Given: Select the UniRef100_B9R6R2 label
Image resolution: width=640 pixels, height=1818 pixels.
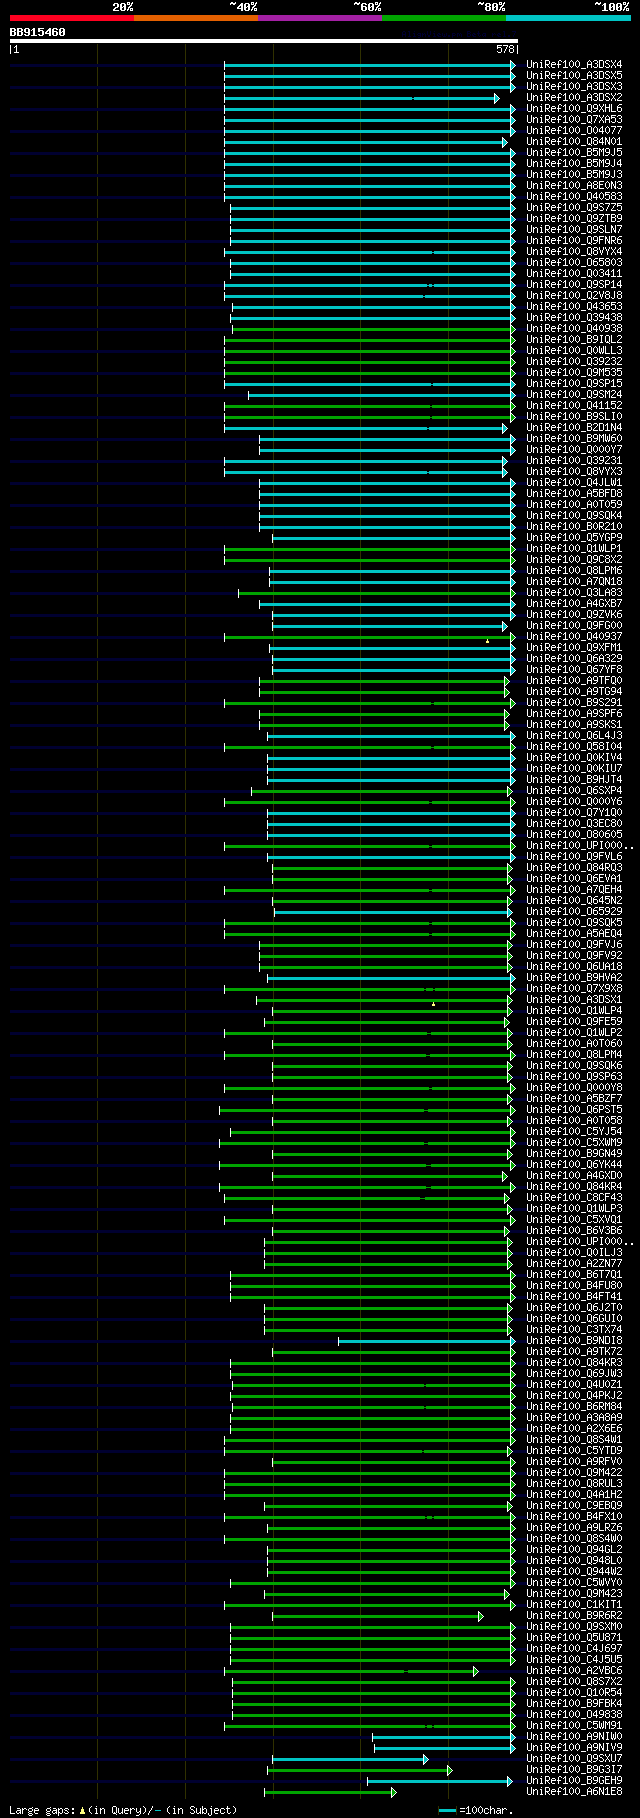Looking at the screenshot, I should pyautogui.click(x=574, y=1616).
